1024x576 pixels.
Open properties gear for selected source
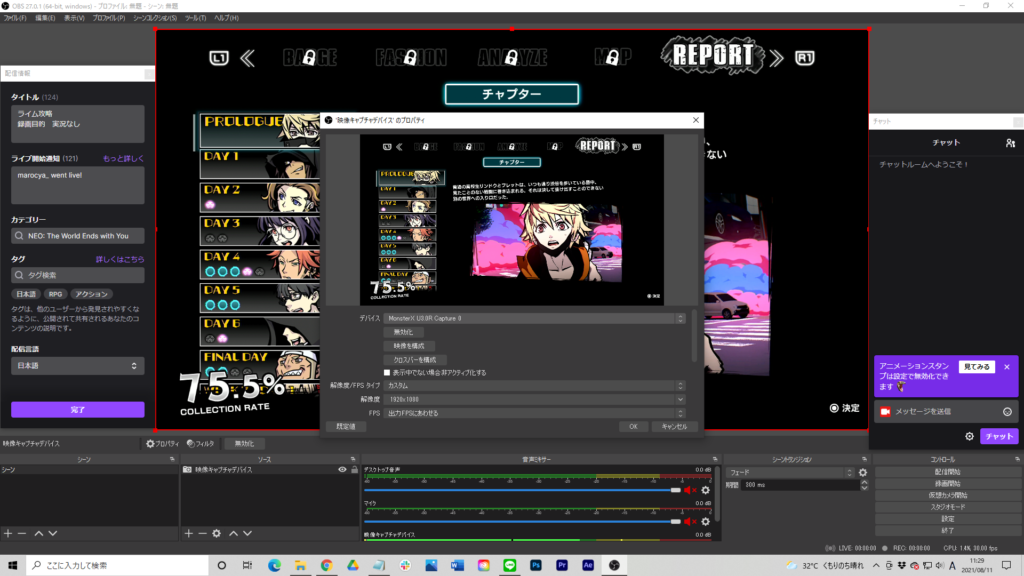click(162, 443)
